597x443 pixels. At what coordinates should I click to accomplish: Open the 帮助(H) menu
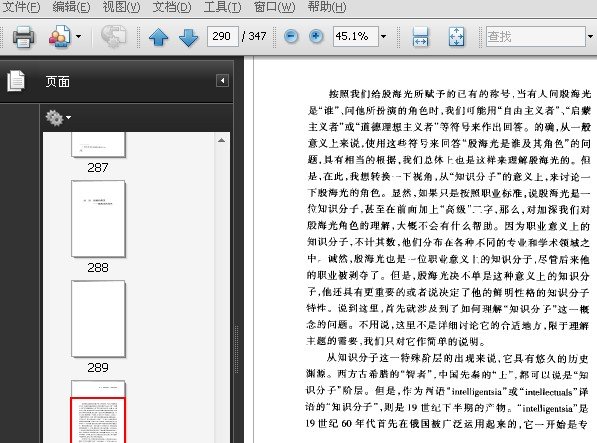coord(327,7)
